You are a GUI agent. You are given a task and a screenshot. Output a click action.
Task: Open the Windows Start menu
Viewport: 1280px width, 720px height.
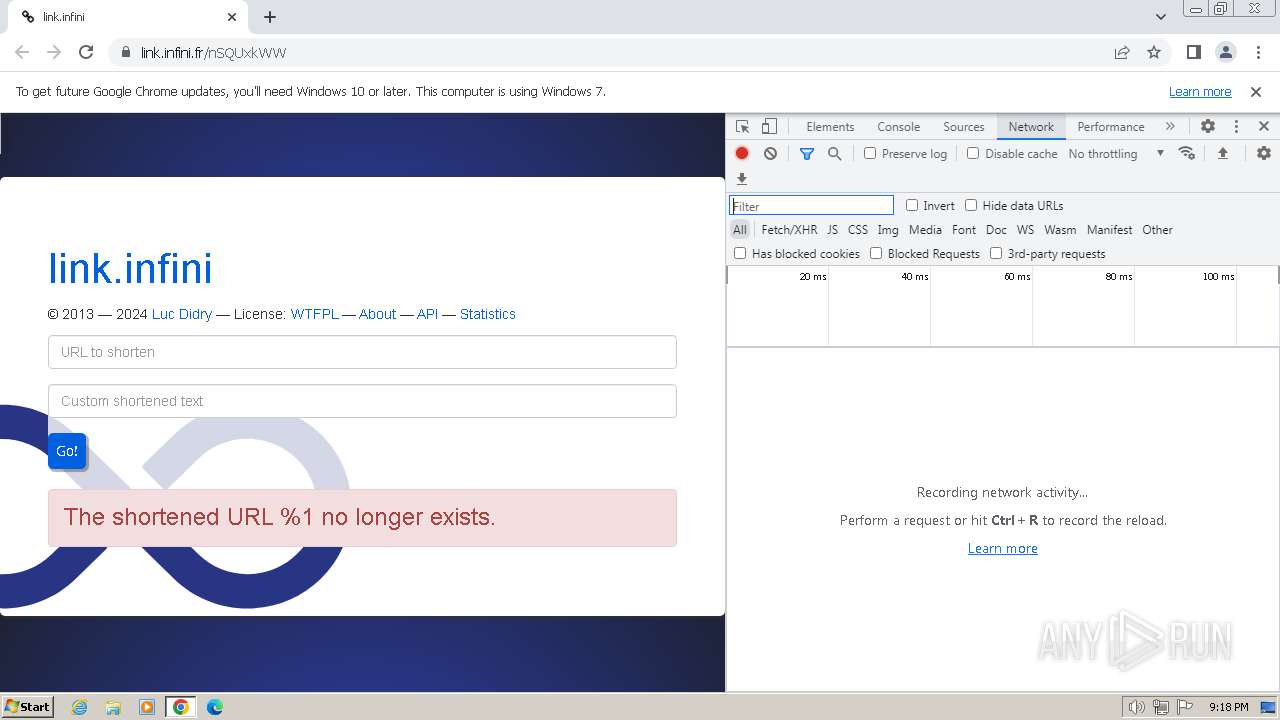[x=27, y=706]
